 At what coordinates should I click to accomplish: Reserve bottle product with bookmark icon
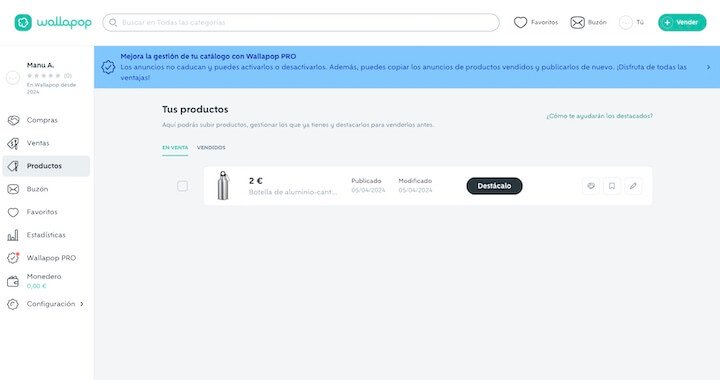(612, 186)
